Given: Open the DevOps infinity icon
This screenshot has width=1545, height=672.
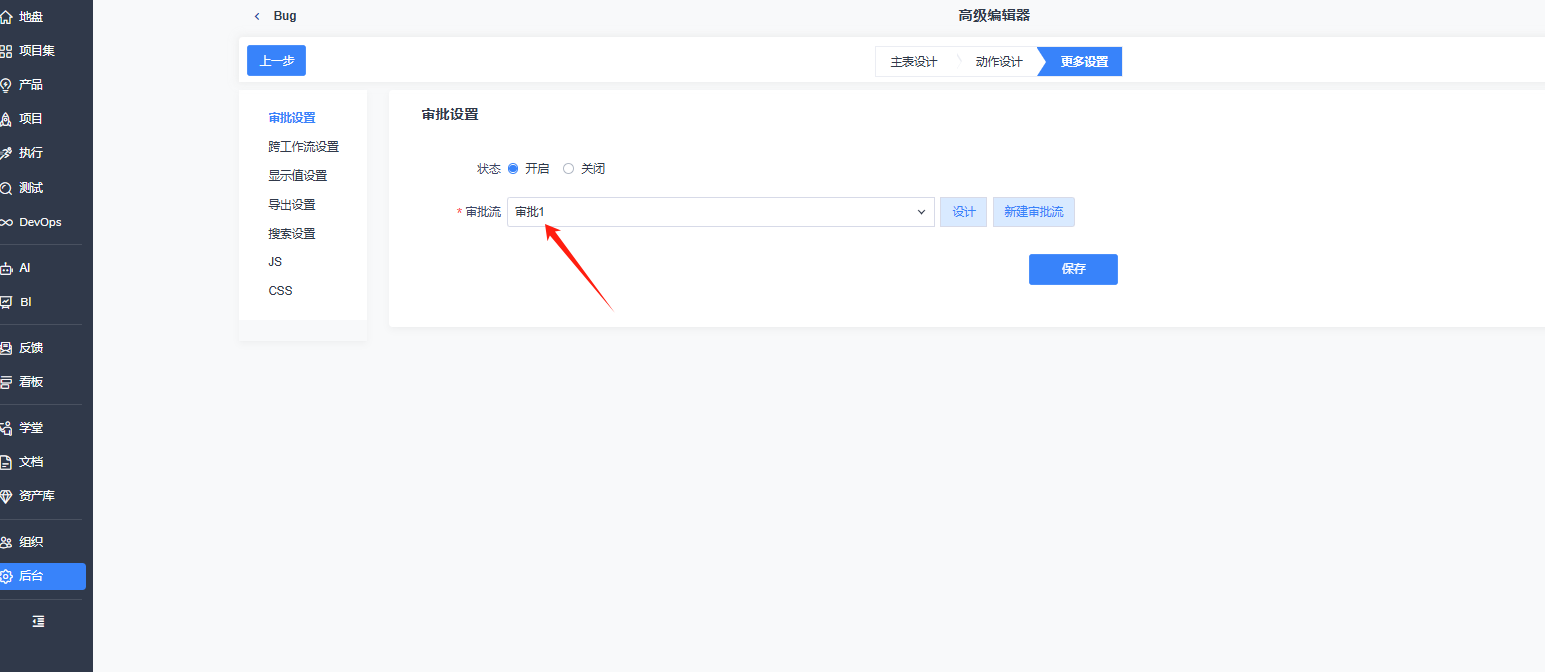Looking at the screenshot, I should [x=6, y=222].
